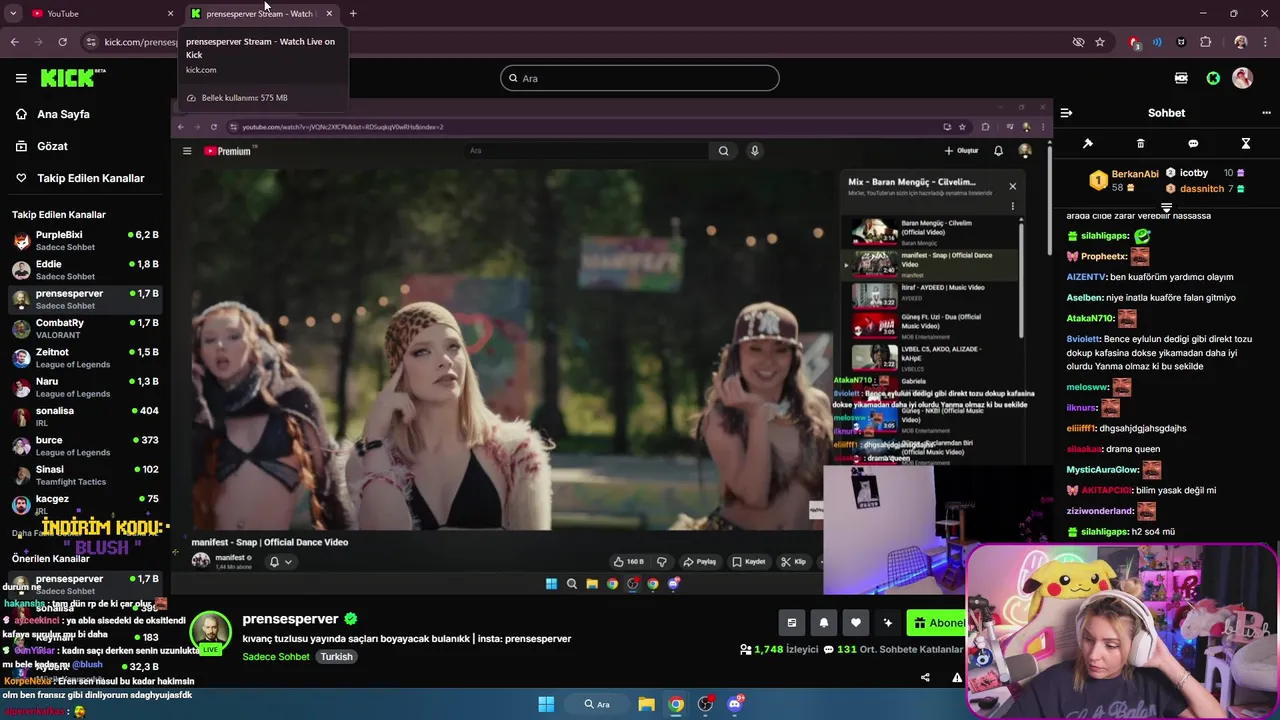This screenshot has height=720, width=1280.
Task: Select burce channel in sidebar
Action: [85, 446]
